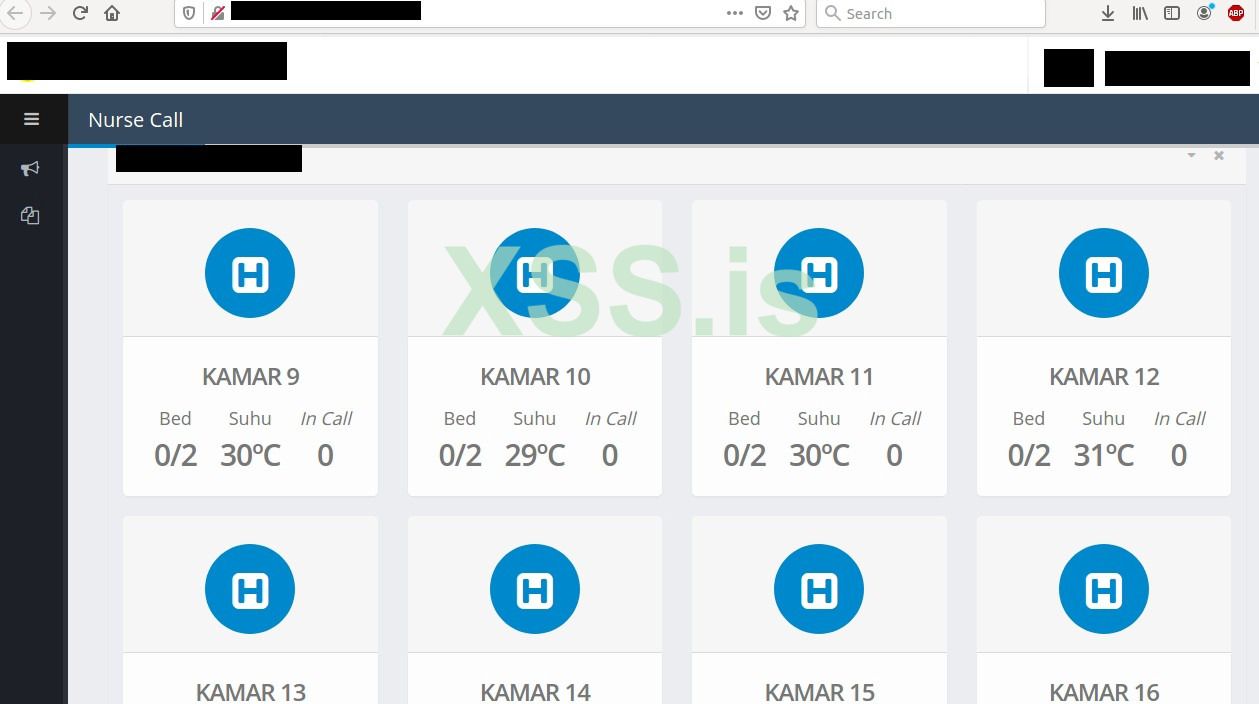Click the Suhu label in KAMAR 9
The width and height of the screenshot is (1259, 704).
coord(250,419)
